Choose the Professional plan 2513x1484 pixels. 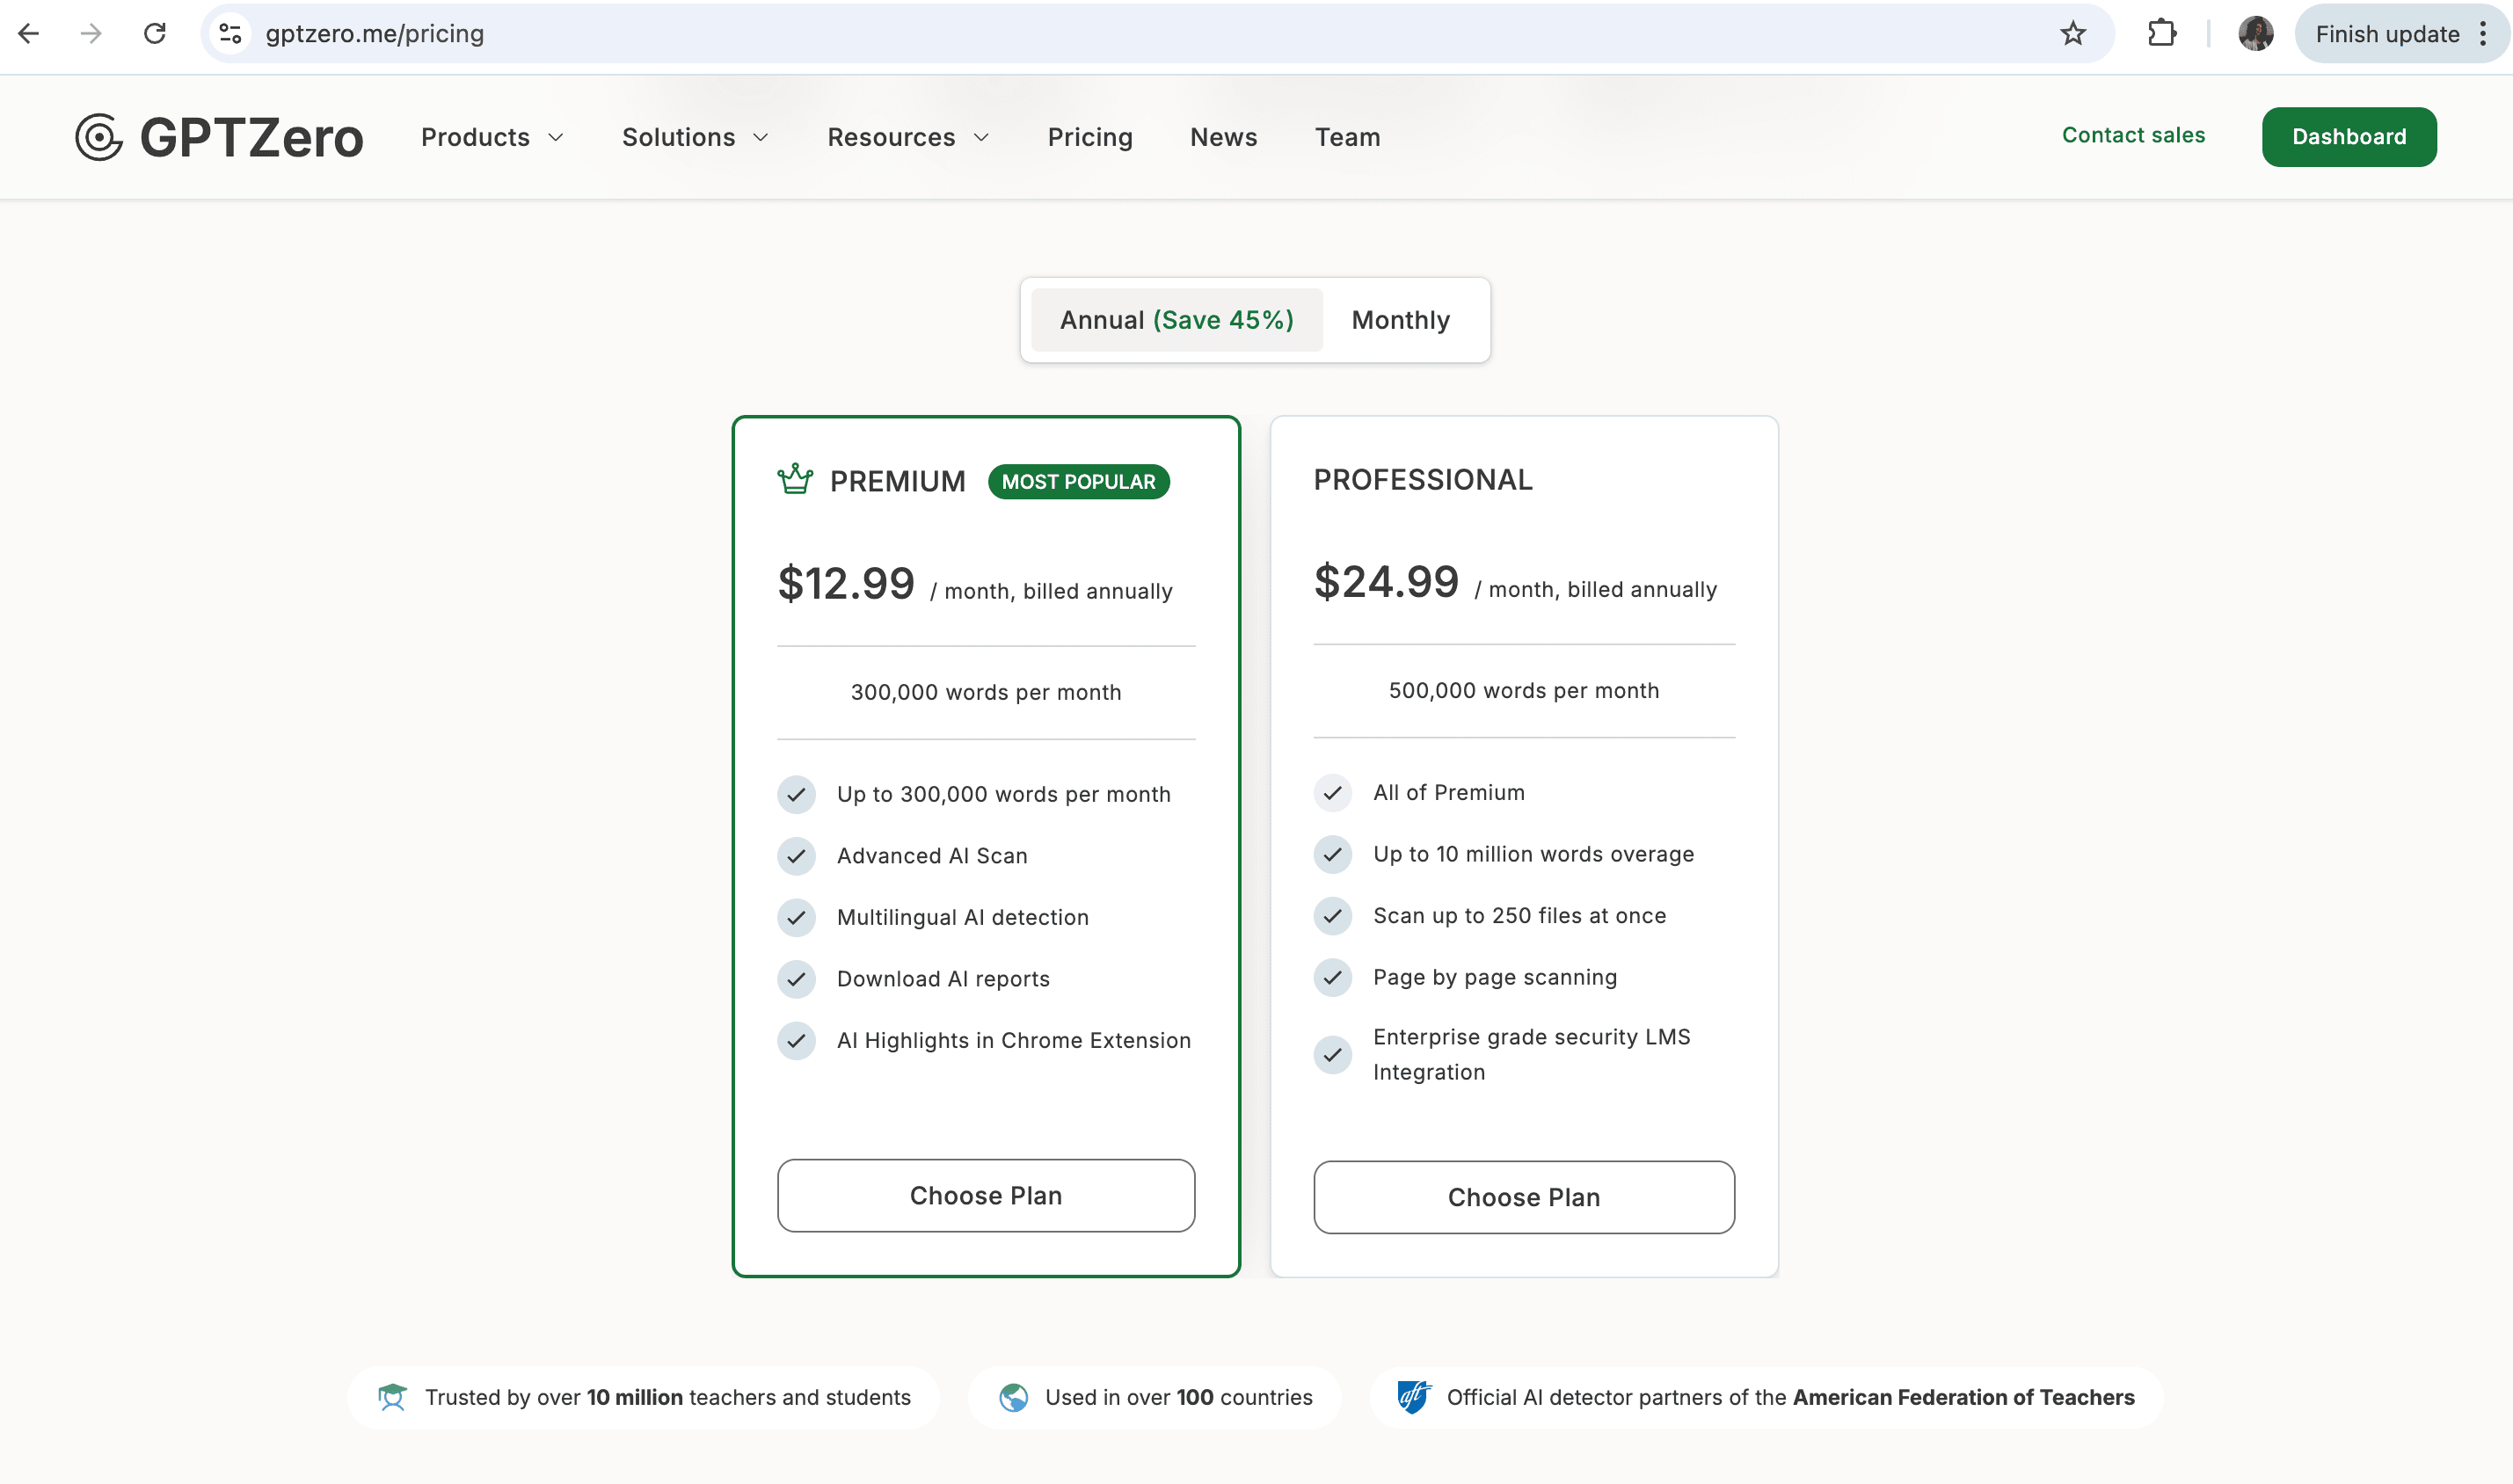[1523, 1197]
